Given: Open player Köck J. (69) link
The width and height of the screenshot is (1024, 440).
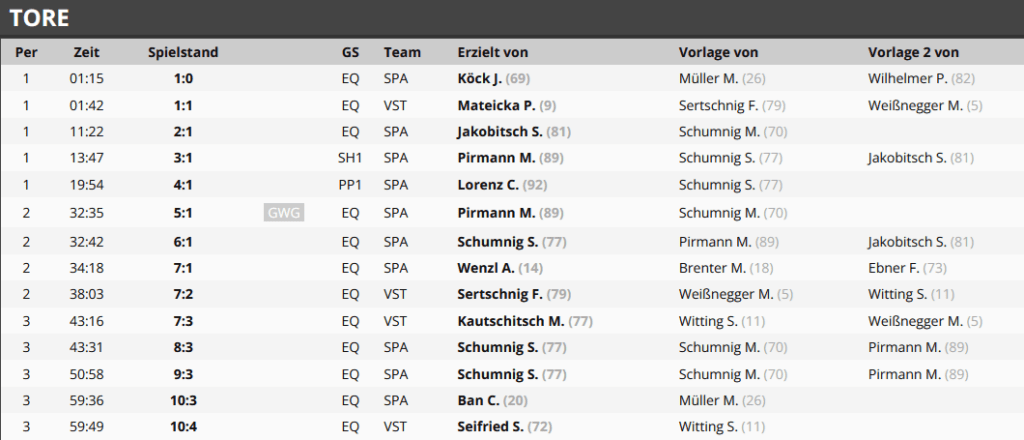Looking at the screenshot, I should click(x=494, y=78).
